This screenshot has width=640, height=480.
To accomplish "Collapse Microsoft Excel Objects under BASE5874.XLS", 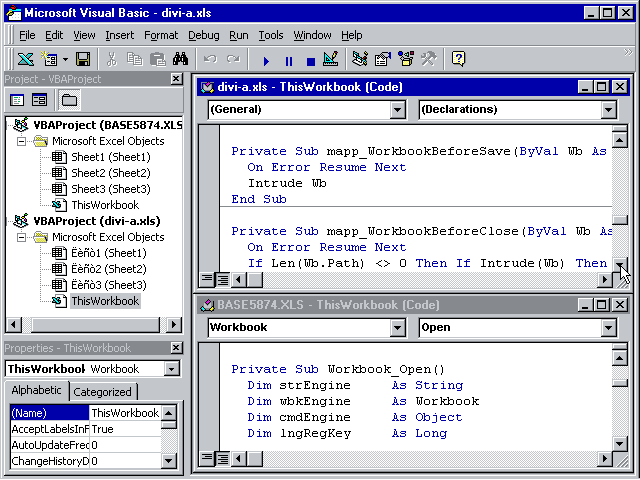I will (21, 141).
